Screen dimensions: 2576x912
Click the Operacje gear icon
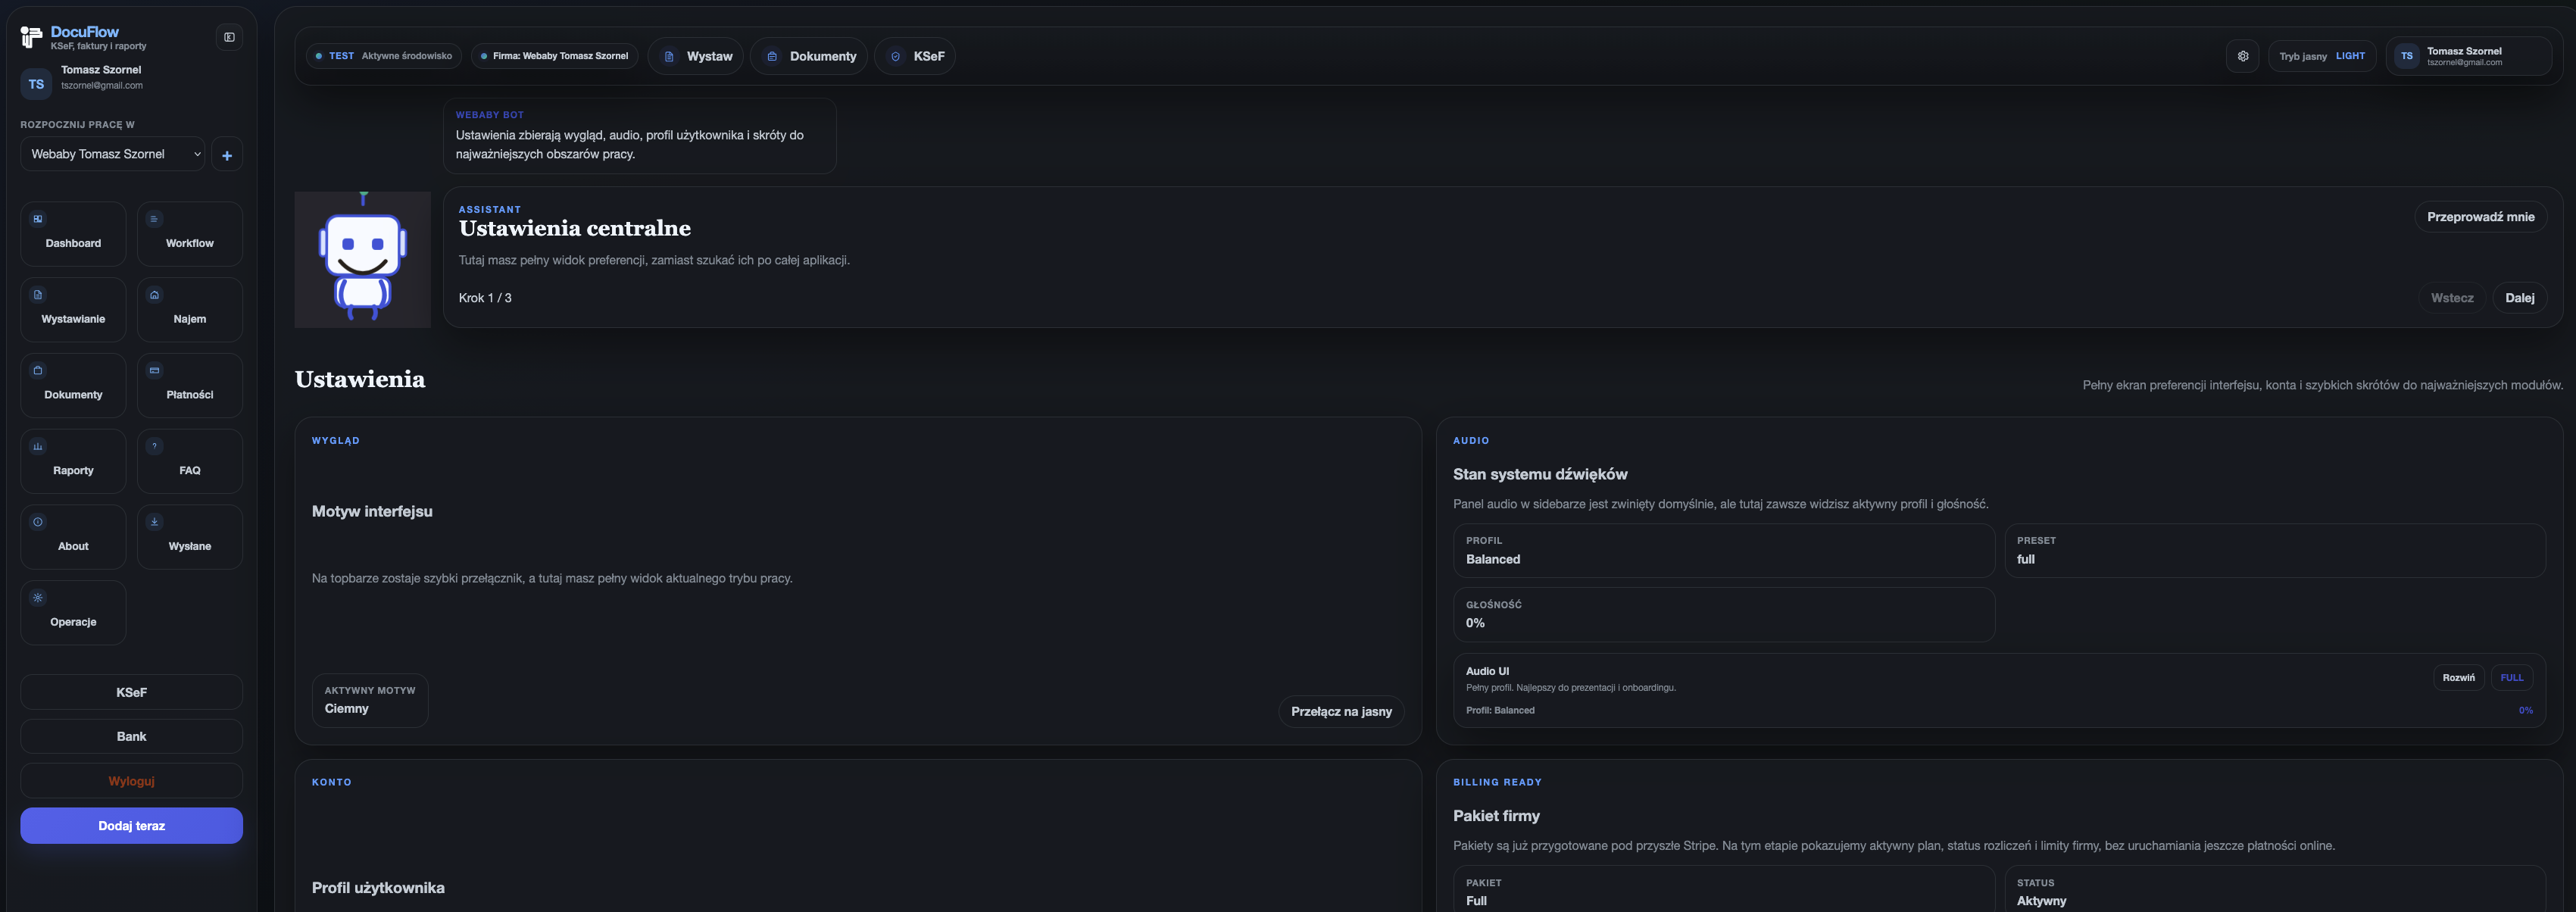coord(38,598)
